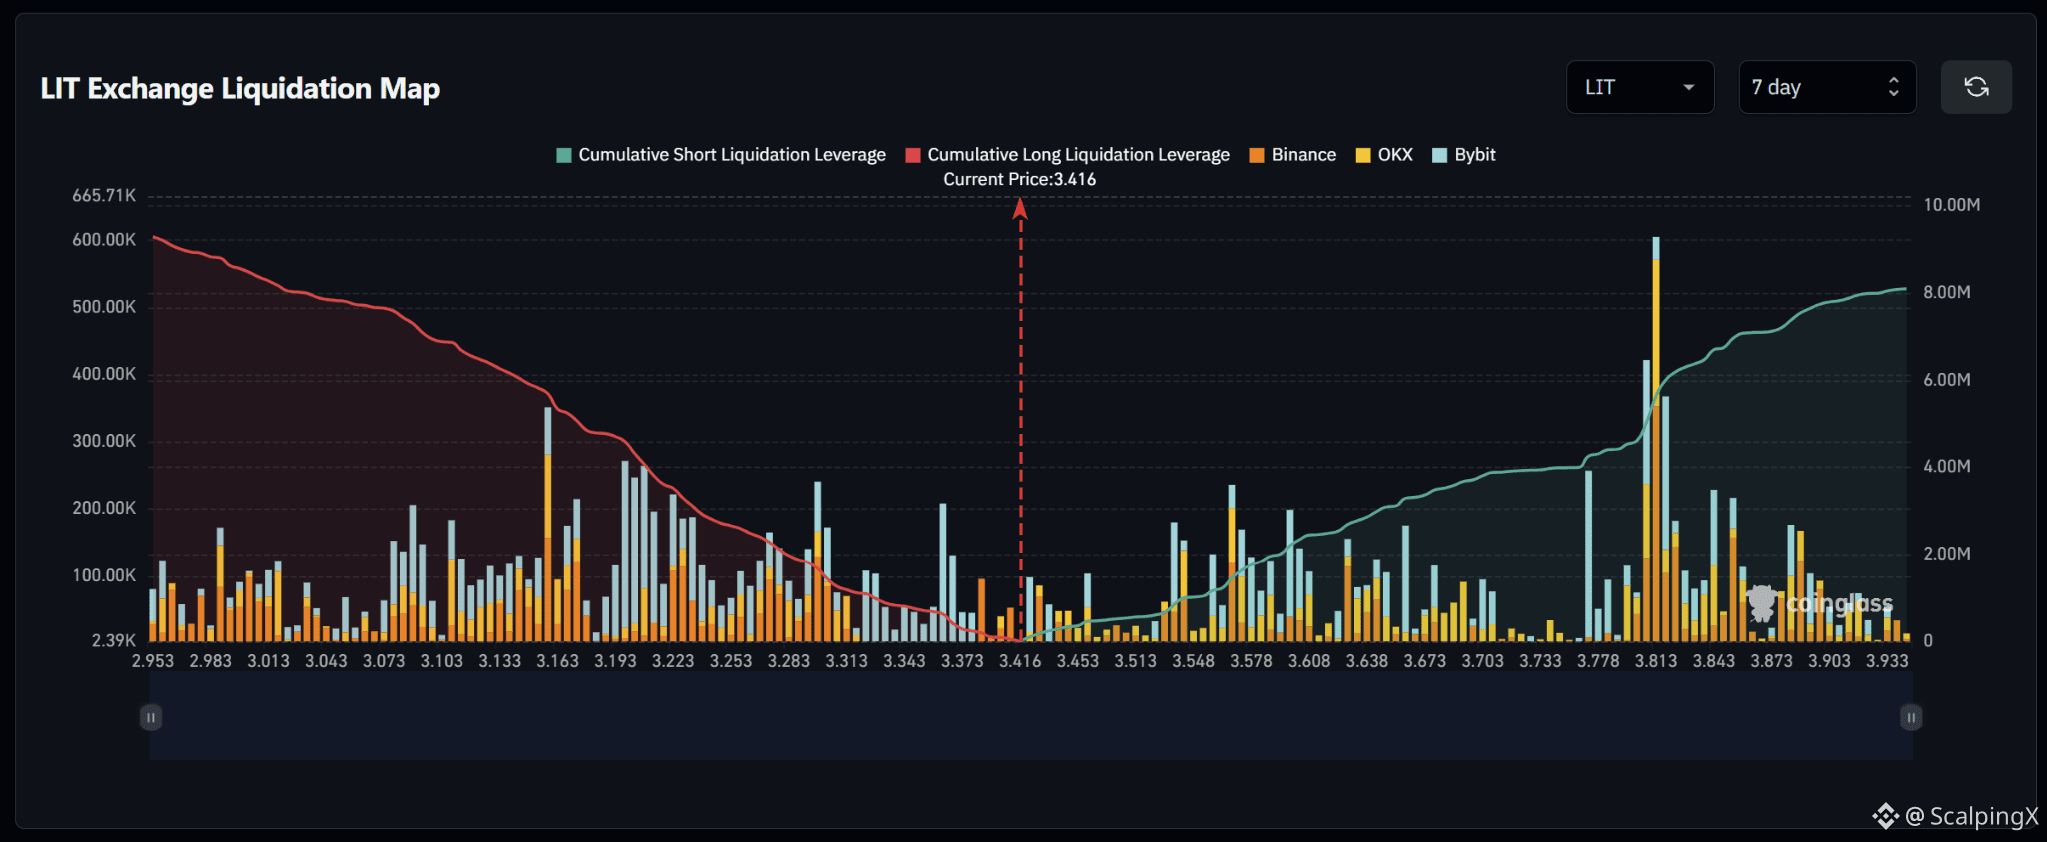Click the "3.578" price axis label
The width and height of the screenshot is (2047, 842).
(x=1252, y=661)
